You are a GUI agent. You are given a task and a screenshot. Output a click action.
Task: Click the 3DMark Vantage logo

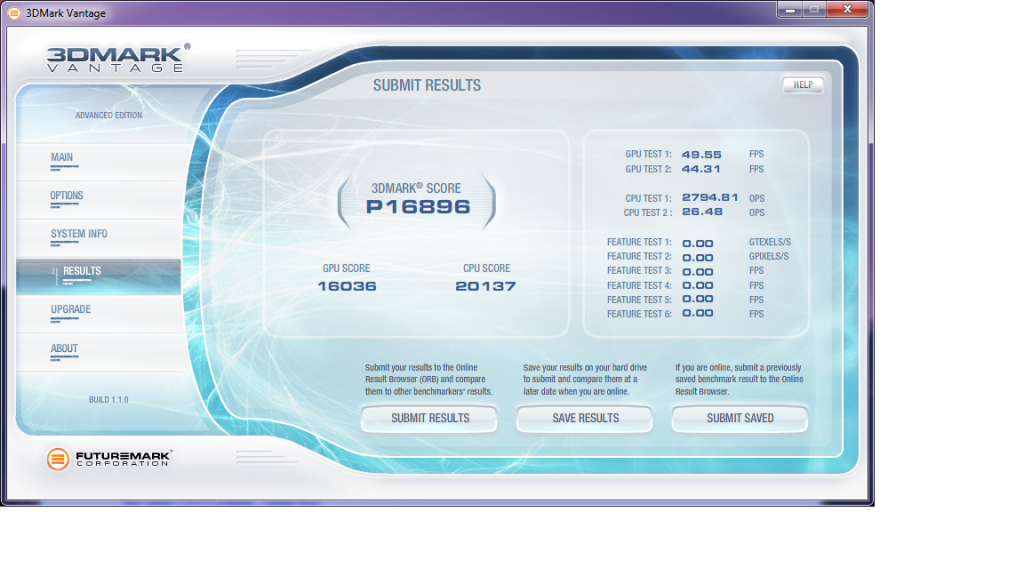tap(118, 58)
